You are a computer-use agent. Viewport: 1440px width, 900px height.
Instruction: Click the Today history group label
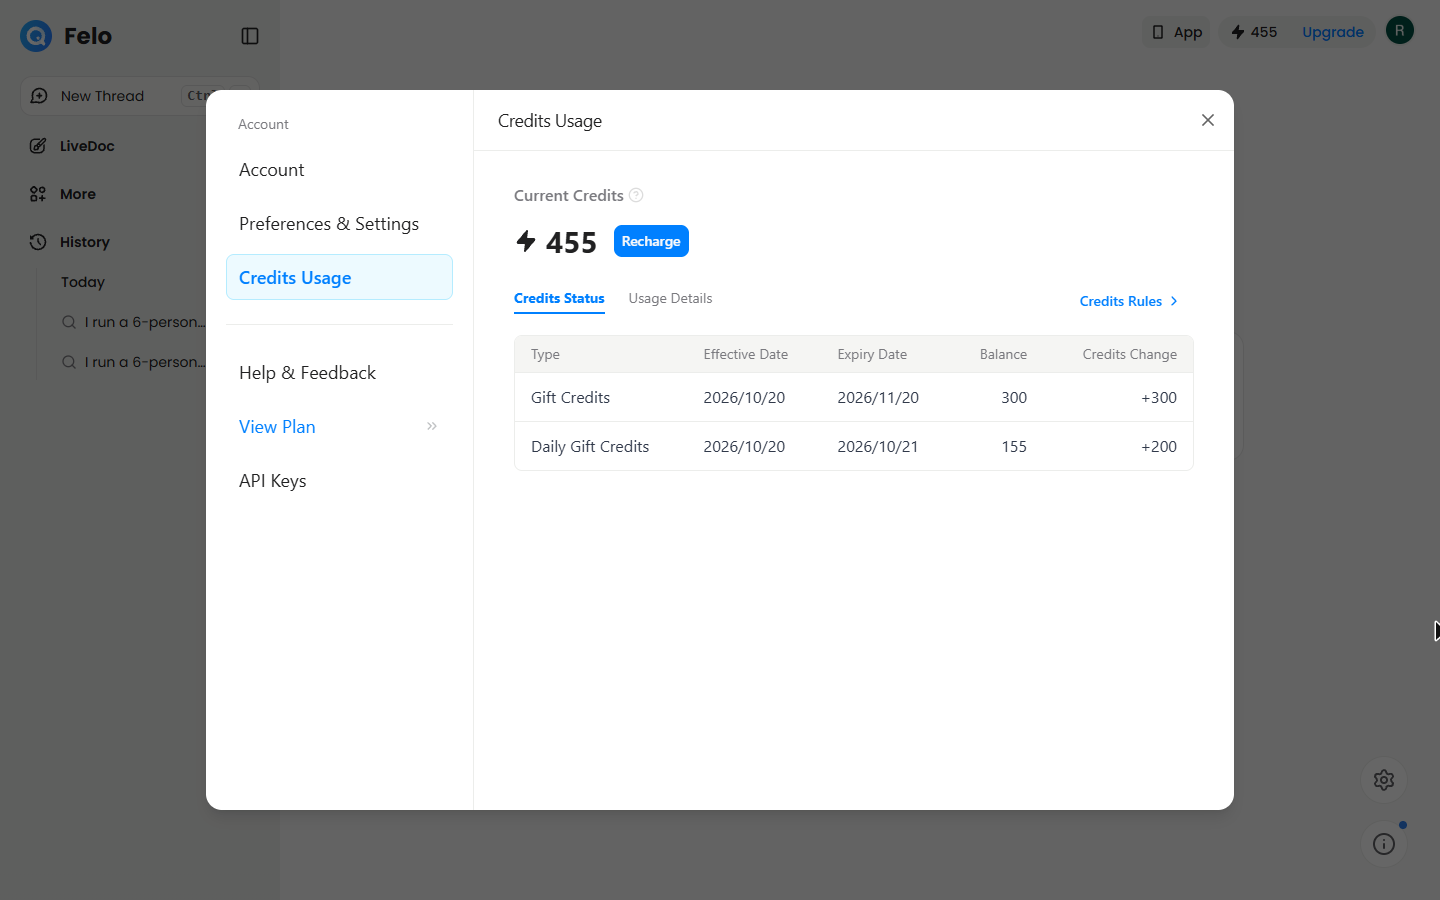[x=83, y=282]
